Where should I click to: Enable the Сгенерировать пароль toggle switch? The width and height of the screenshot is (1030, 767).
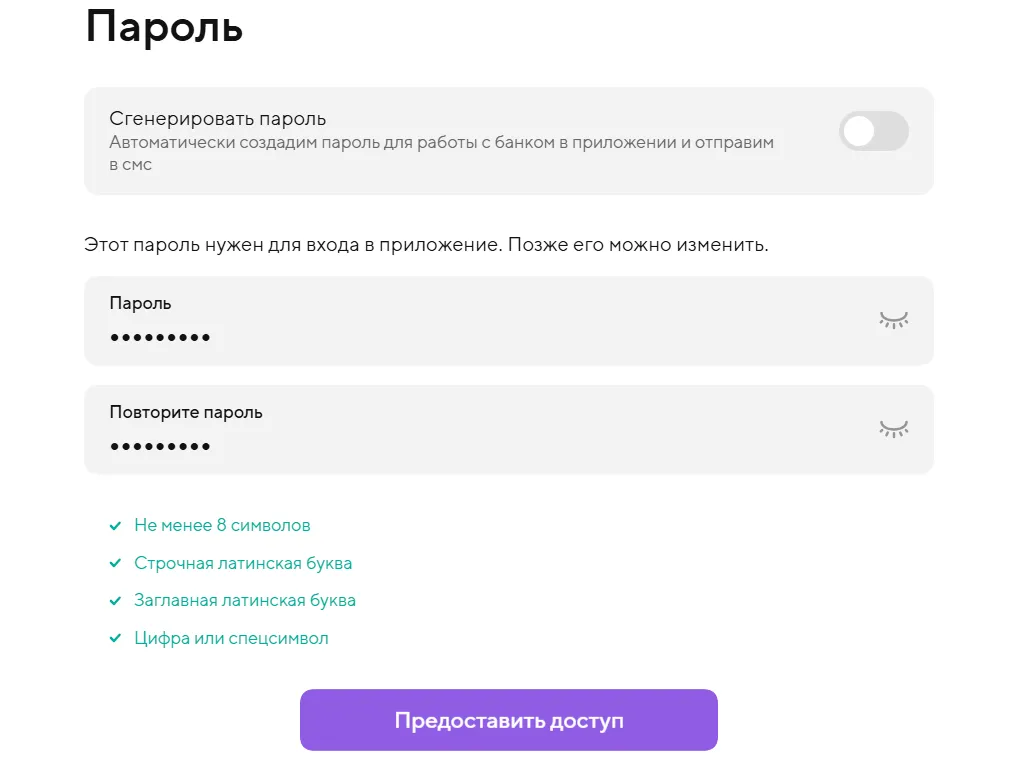point(873,131)
